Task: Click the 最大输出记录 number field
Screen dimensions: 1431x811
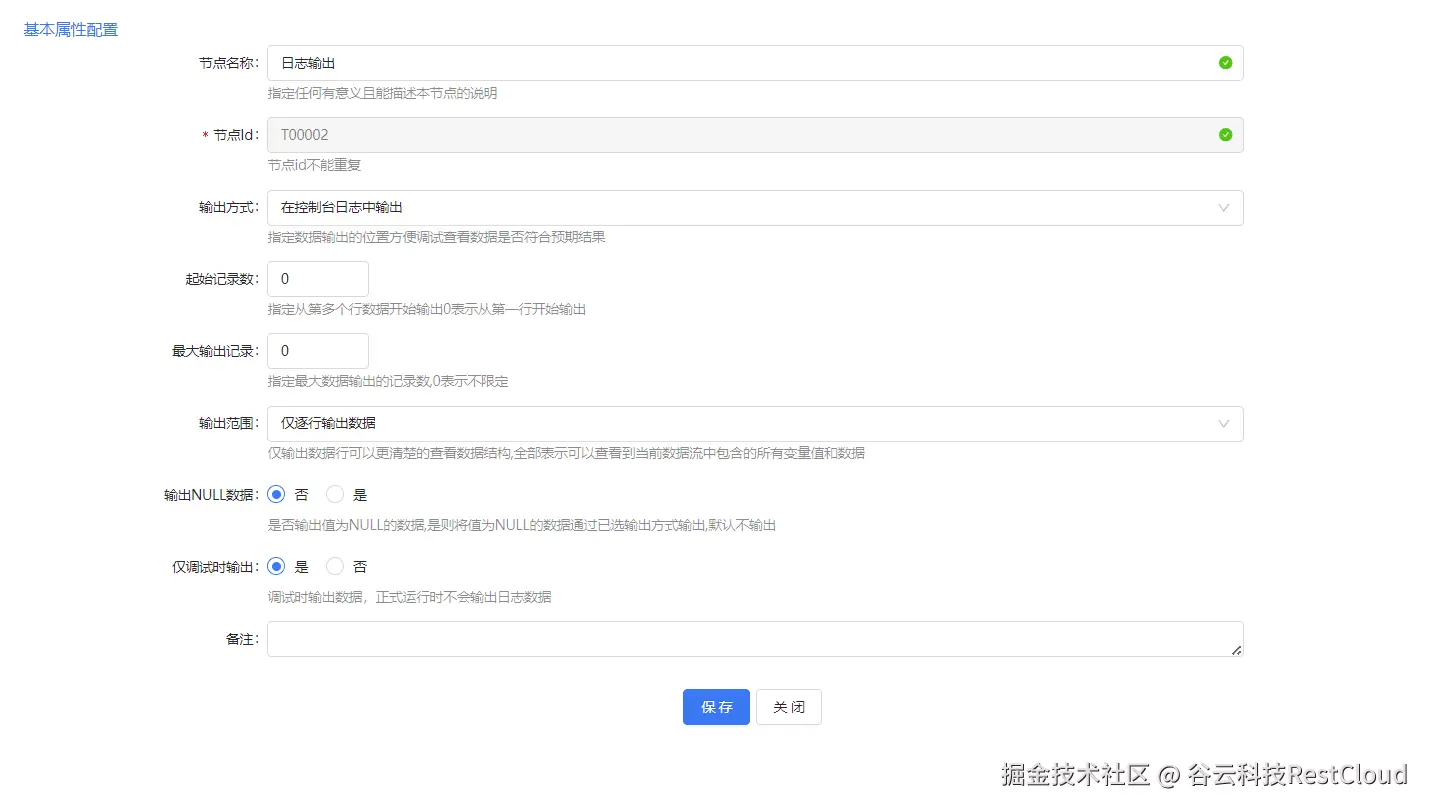Action: click(317, 350)
